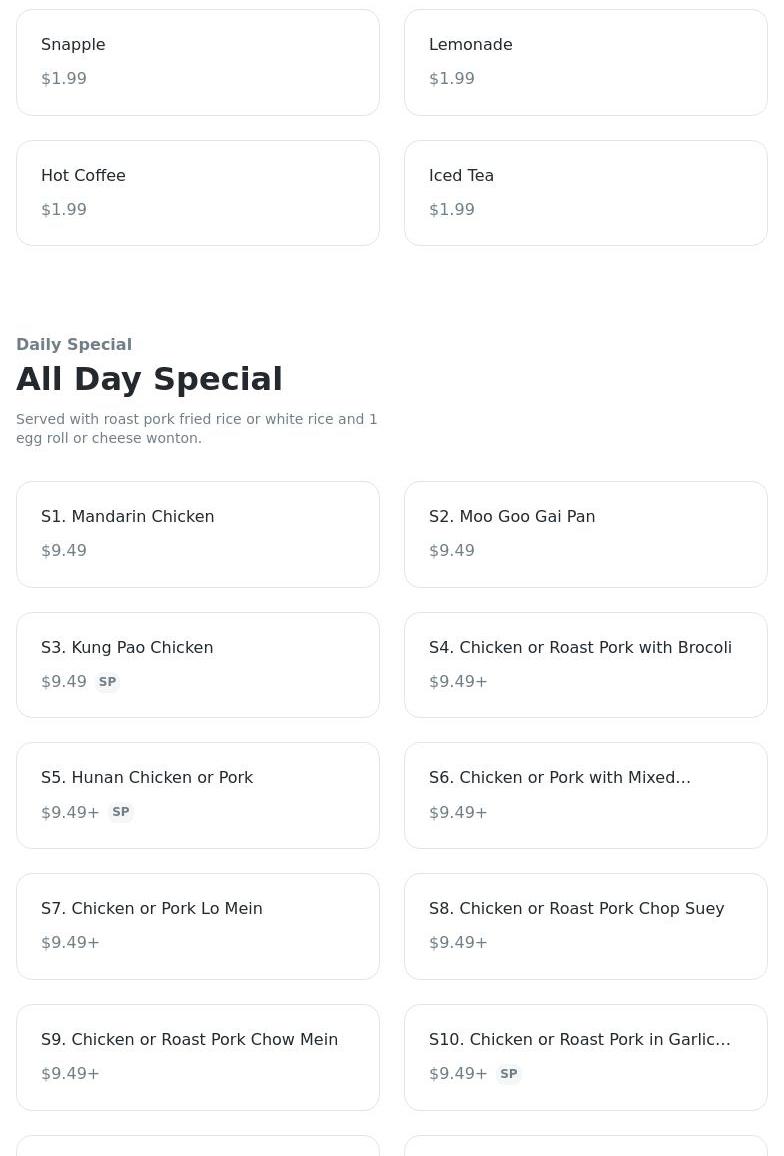The image size is (784, 1156).
Task: Pick S3. Kung Pao Chicken card
Action: tap(197, 664)
